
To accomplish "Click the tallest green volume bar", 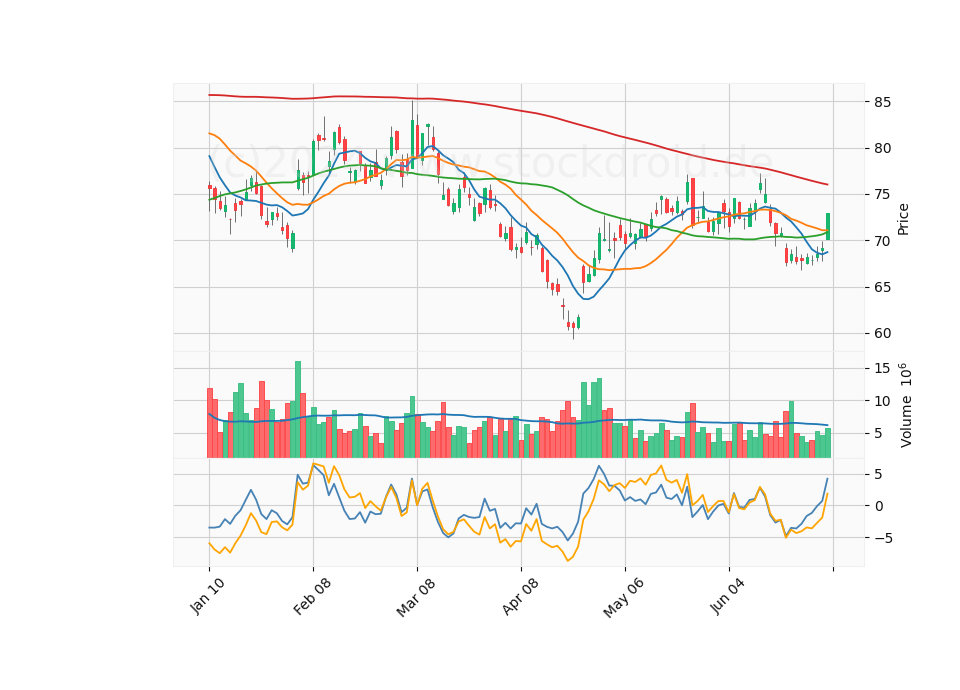I will tap(298, 409).
